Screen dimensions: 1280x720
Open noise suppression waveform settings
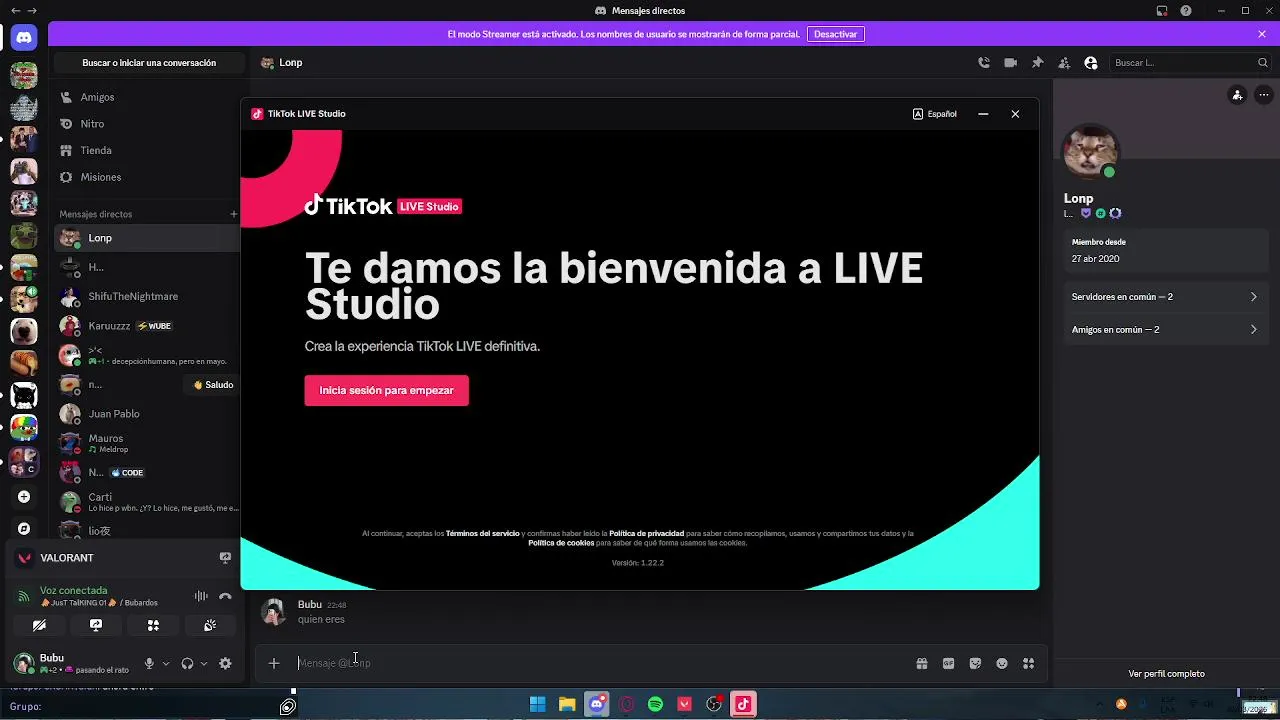[201, 596]
